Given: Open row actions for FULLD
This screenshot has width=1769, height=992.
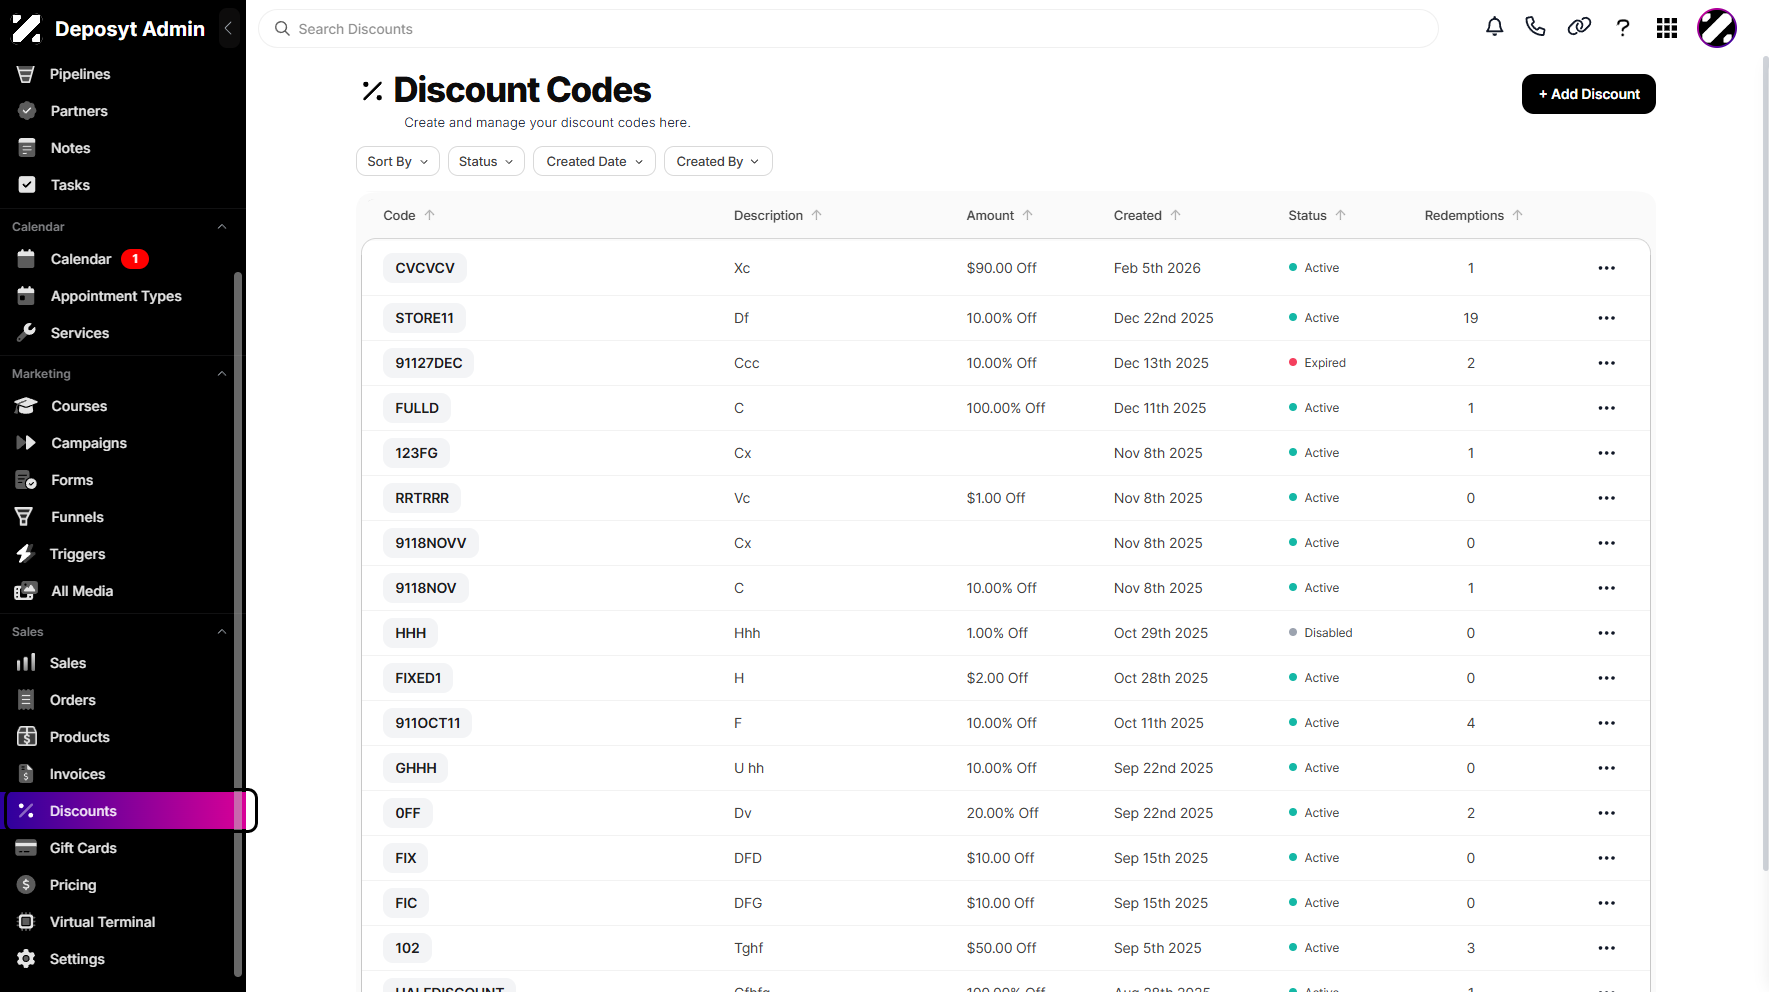Looking at the screenshot, I should click(1607, 408).
